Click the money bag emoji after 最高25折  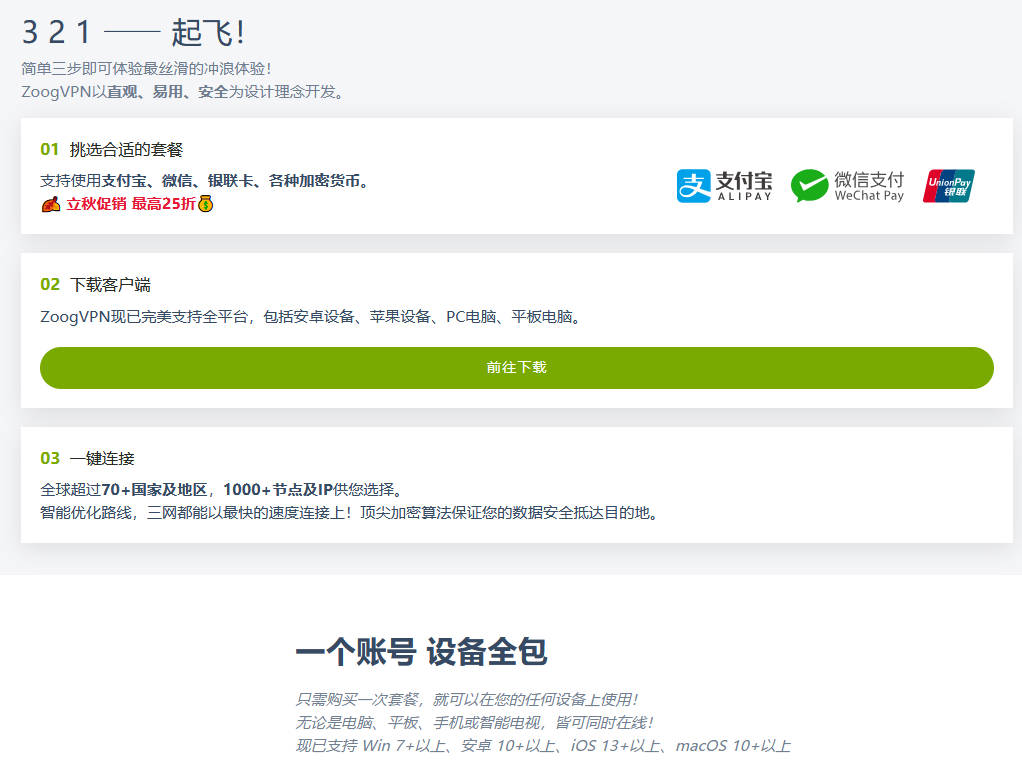(206, 205)
